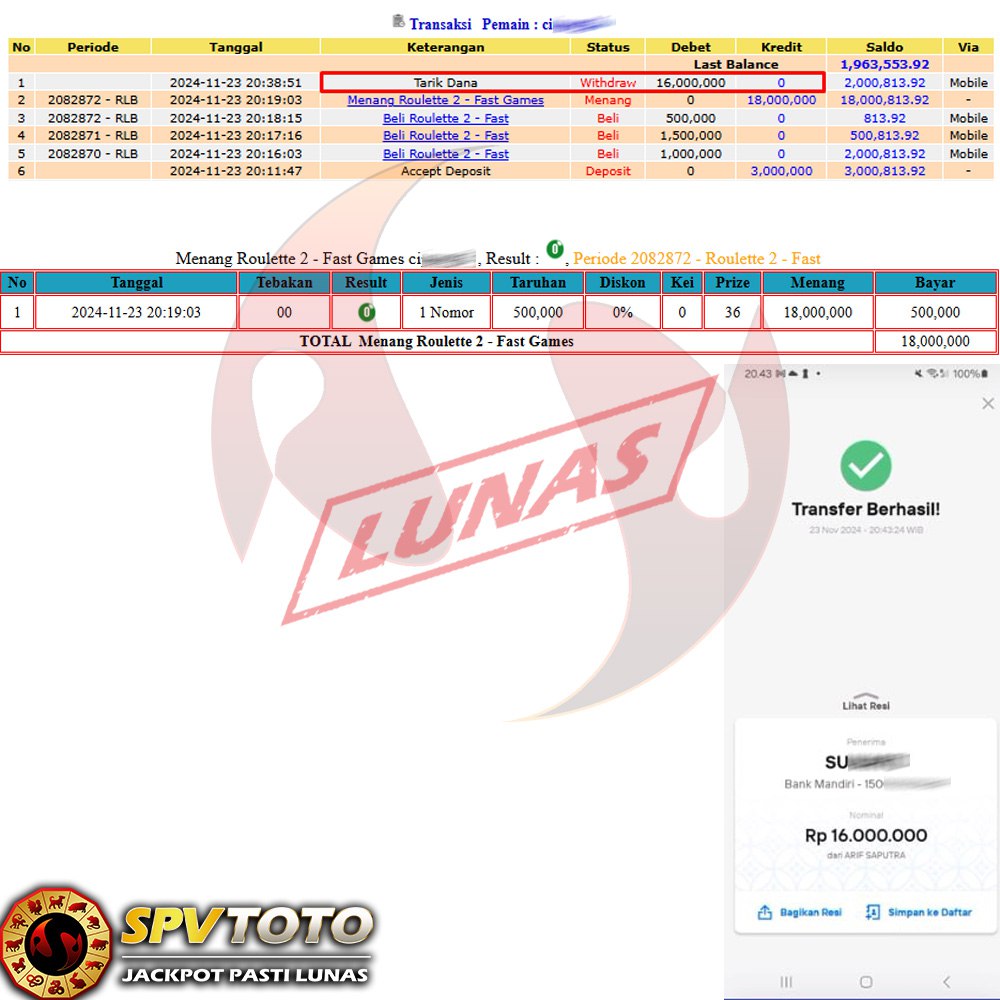
Task: Click the green zero ball in Result column
Action: (366, 312)
